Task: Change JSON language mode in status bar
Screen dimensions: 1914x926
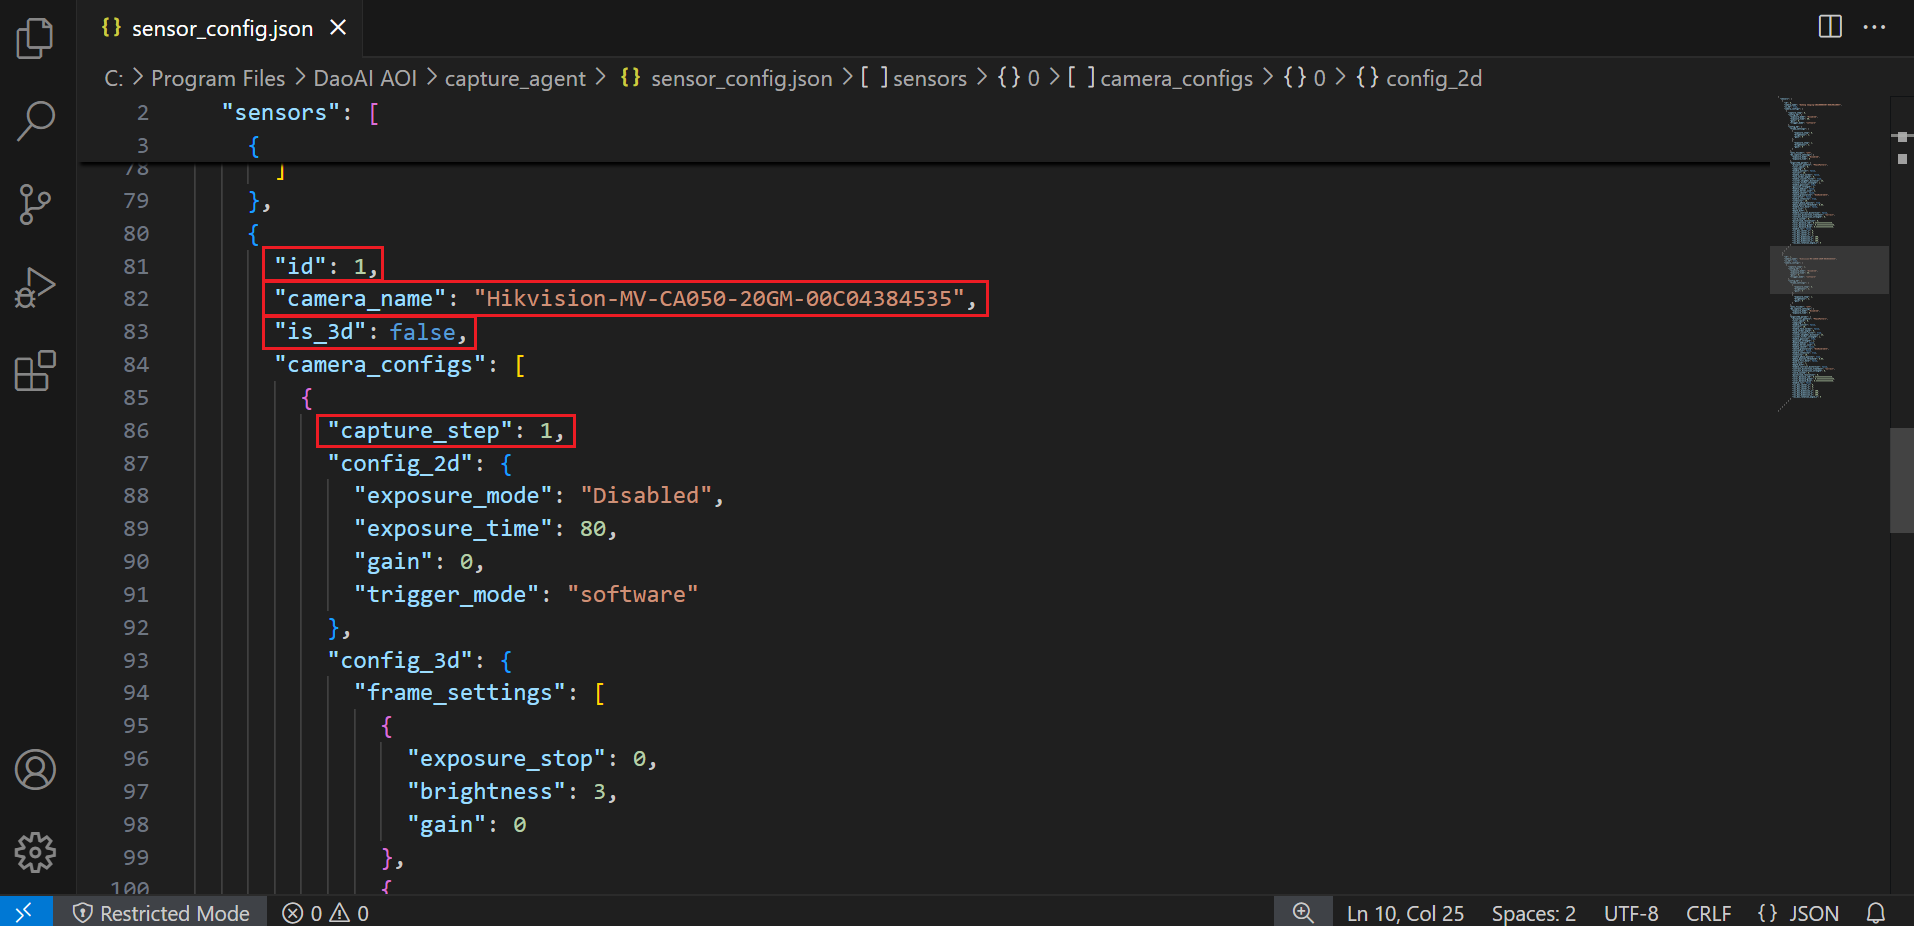Action: (x=1798, y=913)
